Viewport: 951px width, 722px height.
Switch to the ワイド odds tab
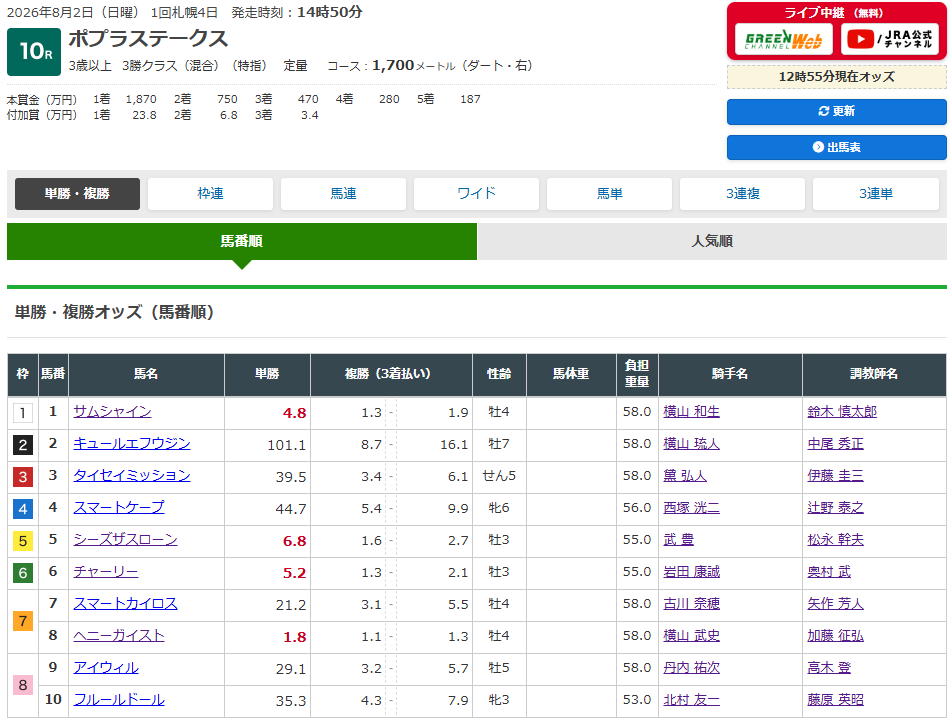[476, 194]
